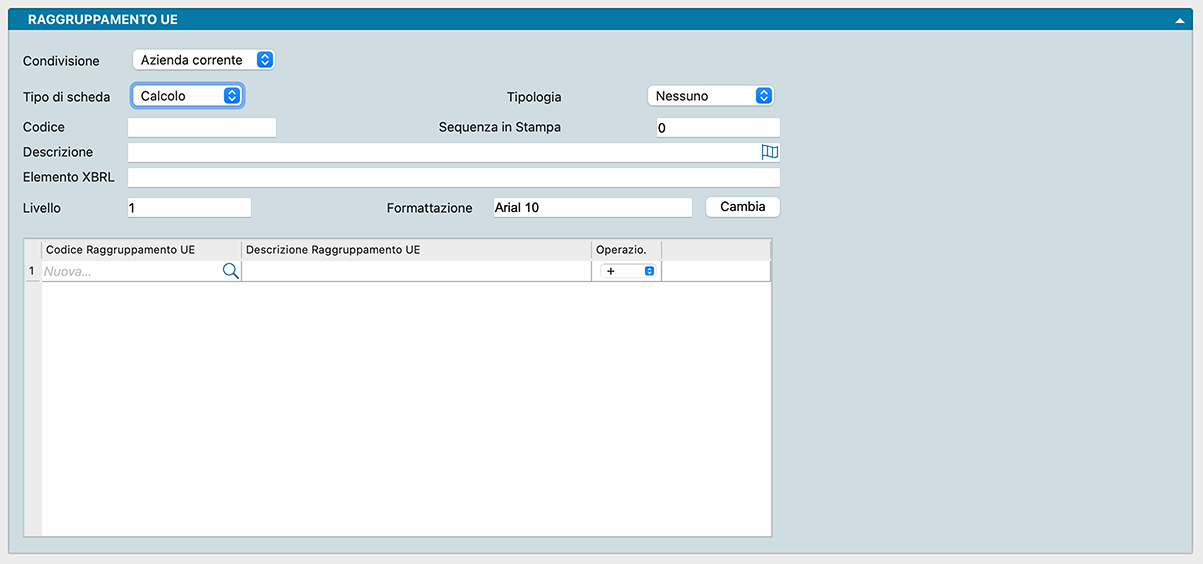Click into the Descrizione input field
This screenshot has width=1203, height=564.
click(x=440, y=152)
